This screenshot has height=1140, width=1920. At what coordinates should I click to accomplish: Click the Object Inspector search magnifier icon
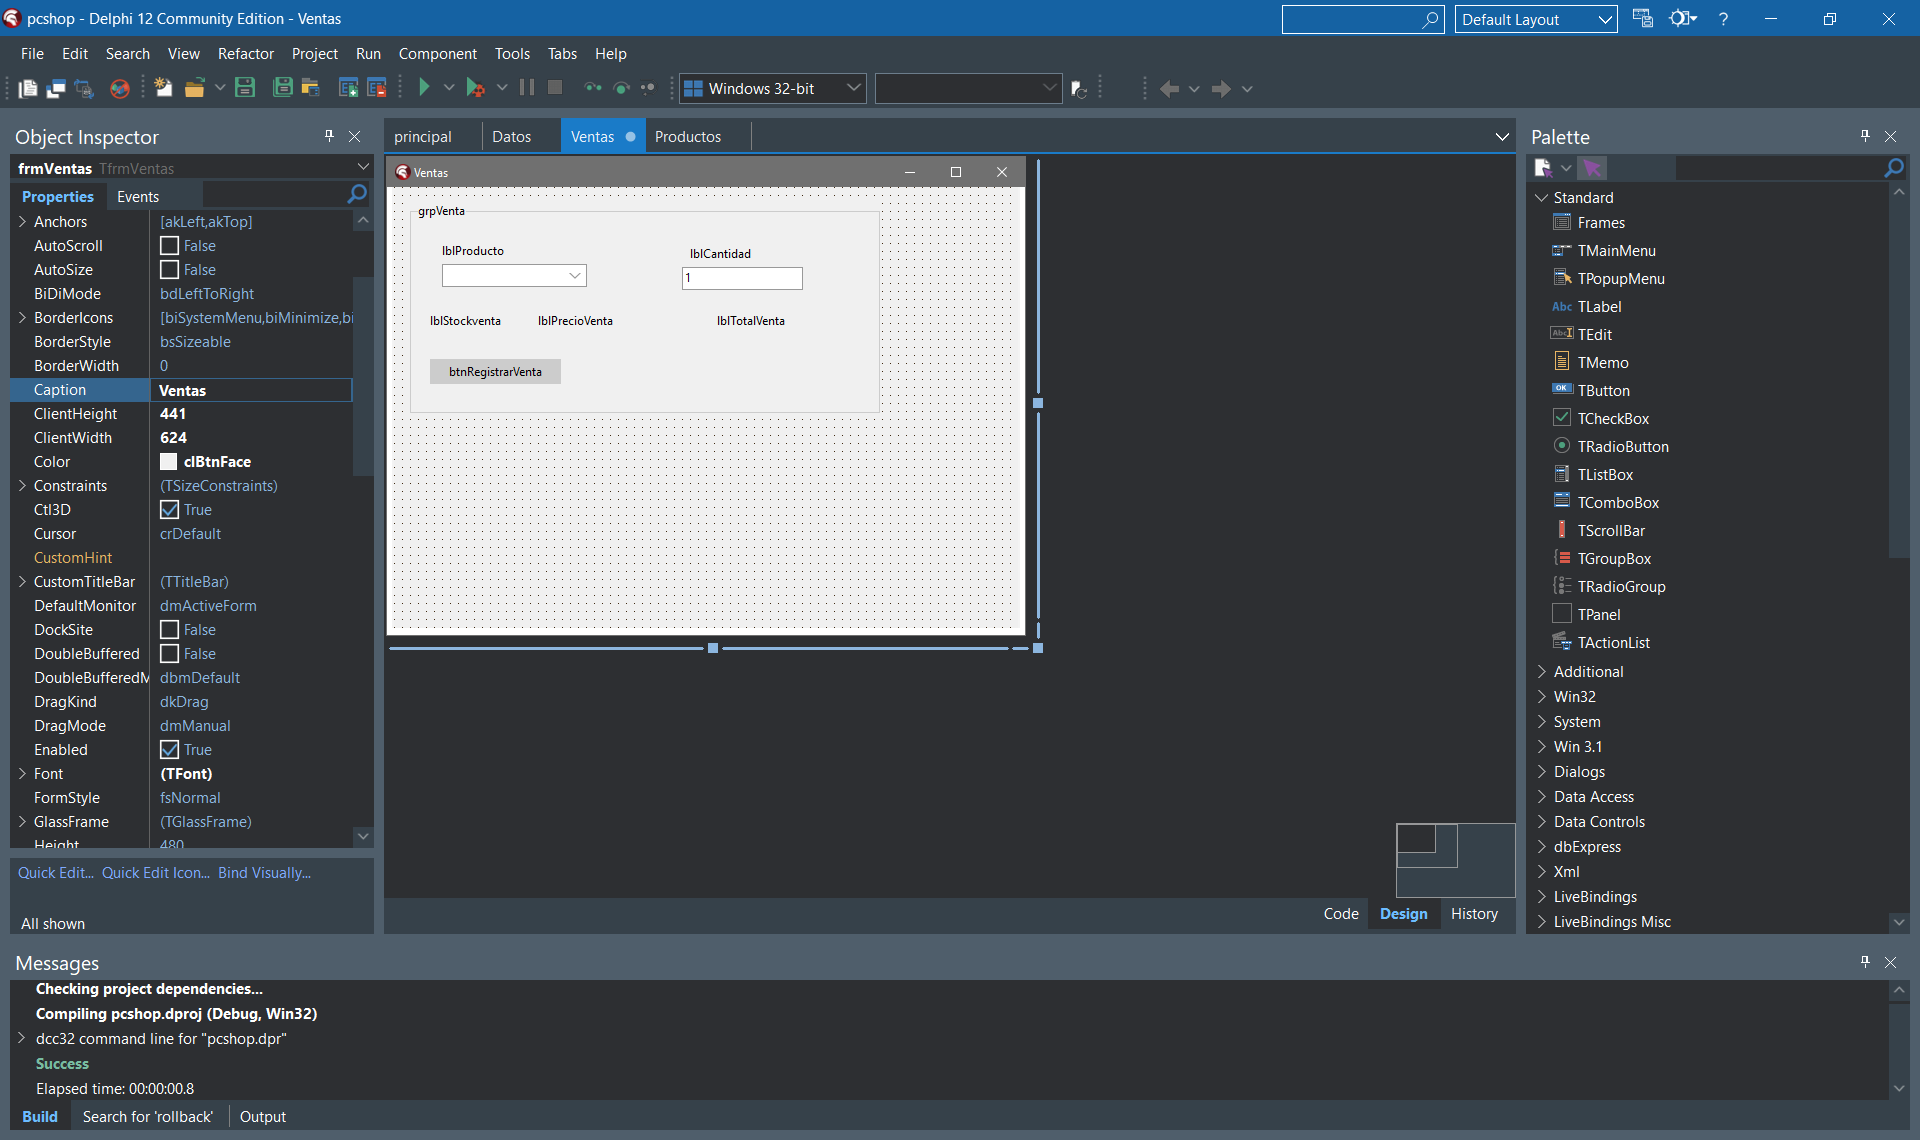point(357,194)
